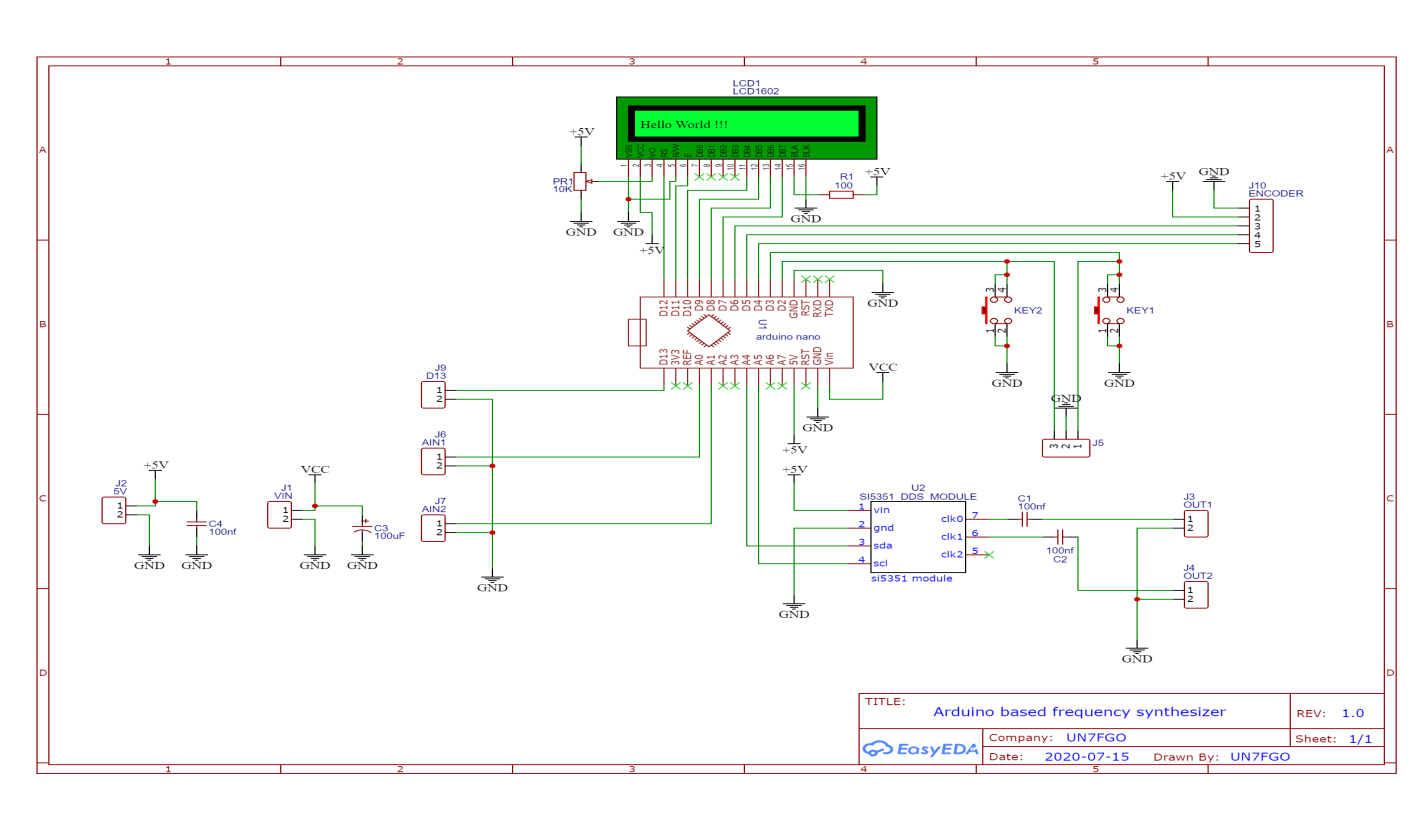
Task: Select the J3 OUT1 connector
Action: pyautogui.click(x=1196, y=522)
